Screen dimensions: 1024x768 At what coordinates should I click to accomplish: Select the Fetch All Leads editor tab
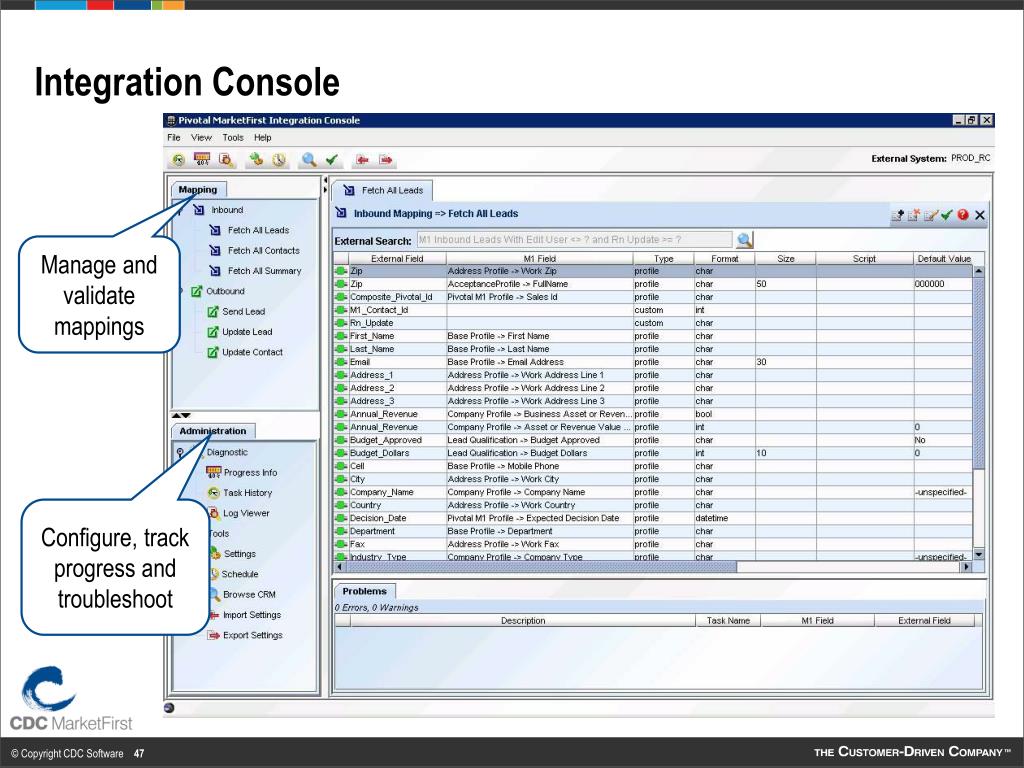[x=383, y=190]
